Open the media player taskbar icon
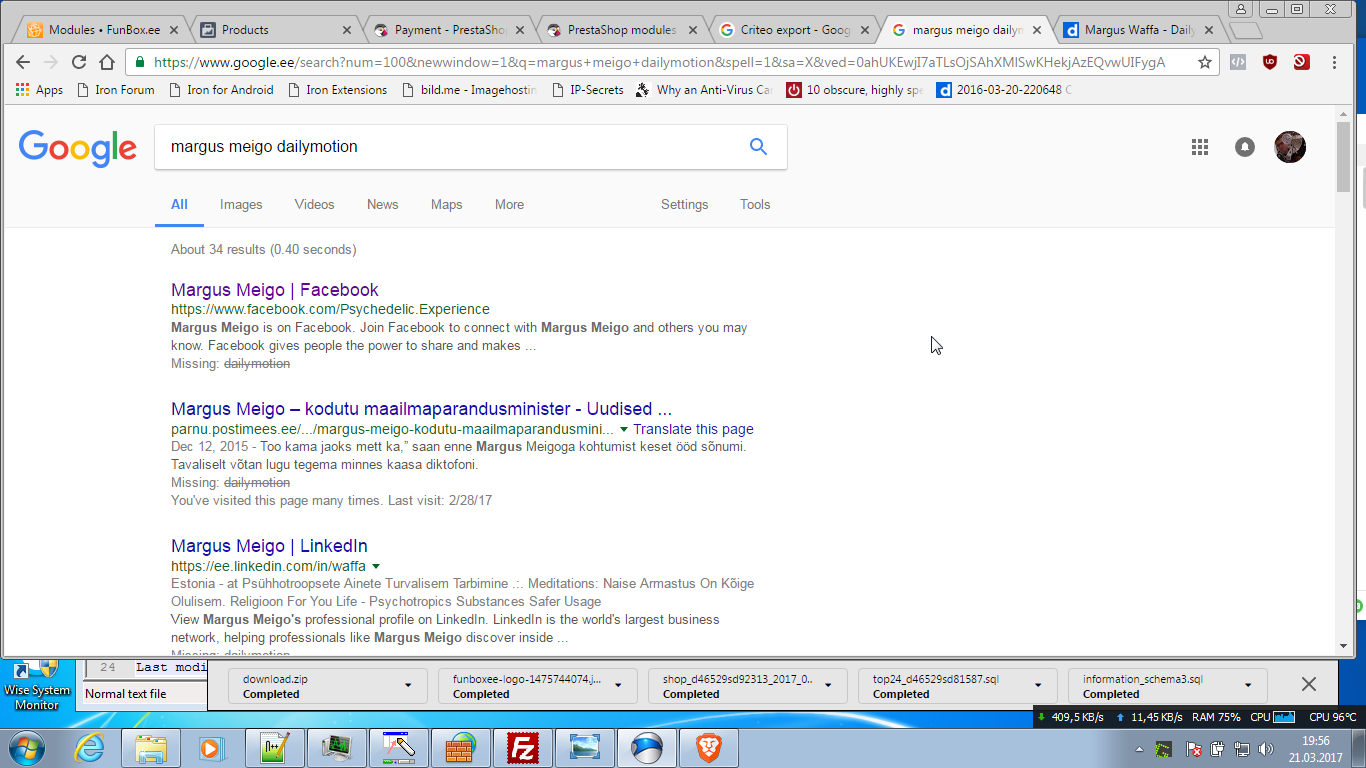Viewport: 1366px width, 768px height. click(x=212, y=748)
